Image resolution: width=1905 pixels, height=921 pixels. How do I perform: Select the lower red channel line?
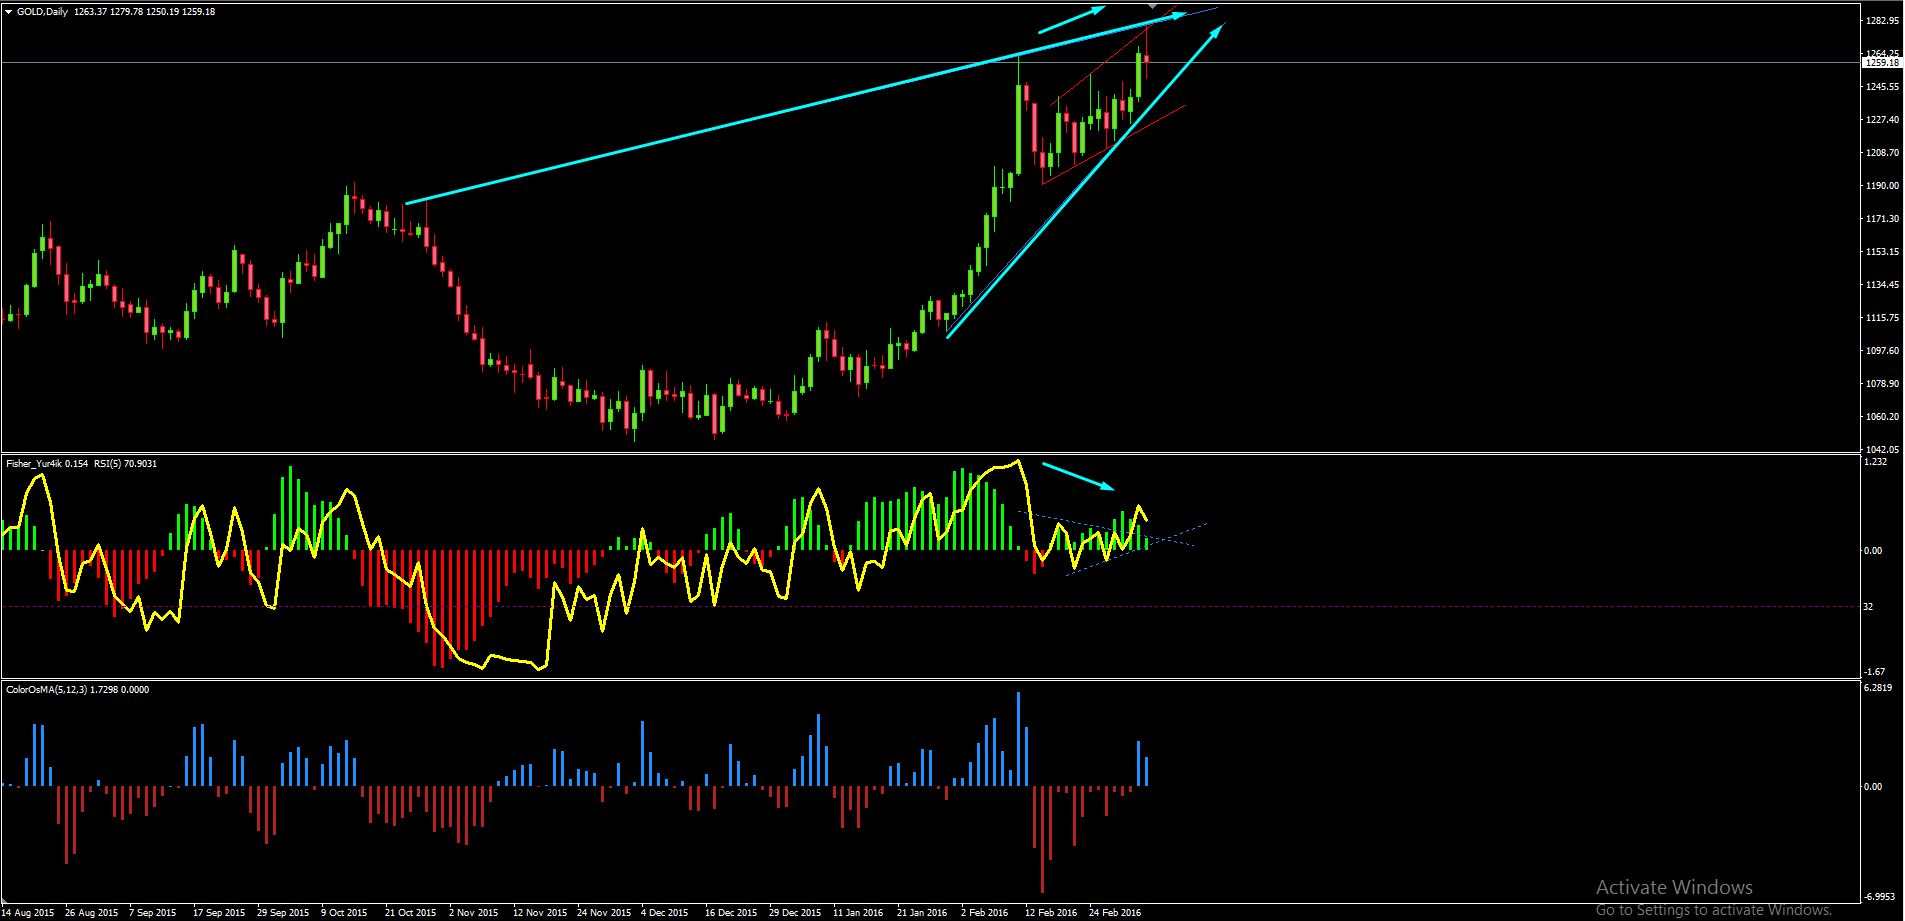[1113, 145]
